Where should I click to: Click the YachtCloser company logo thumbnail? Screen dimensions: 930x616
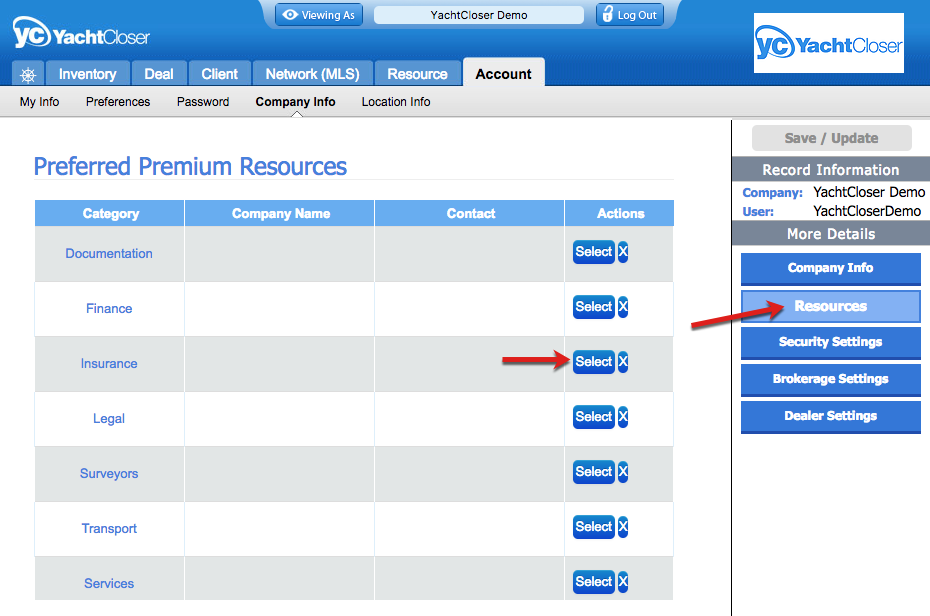(x=829, y=43)
